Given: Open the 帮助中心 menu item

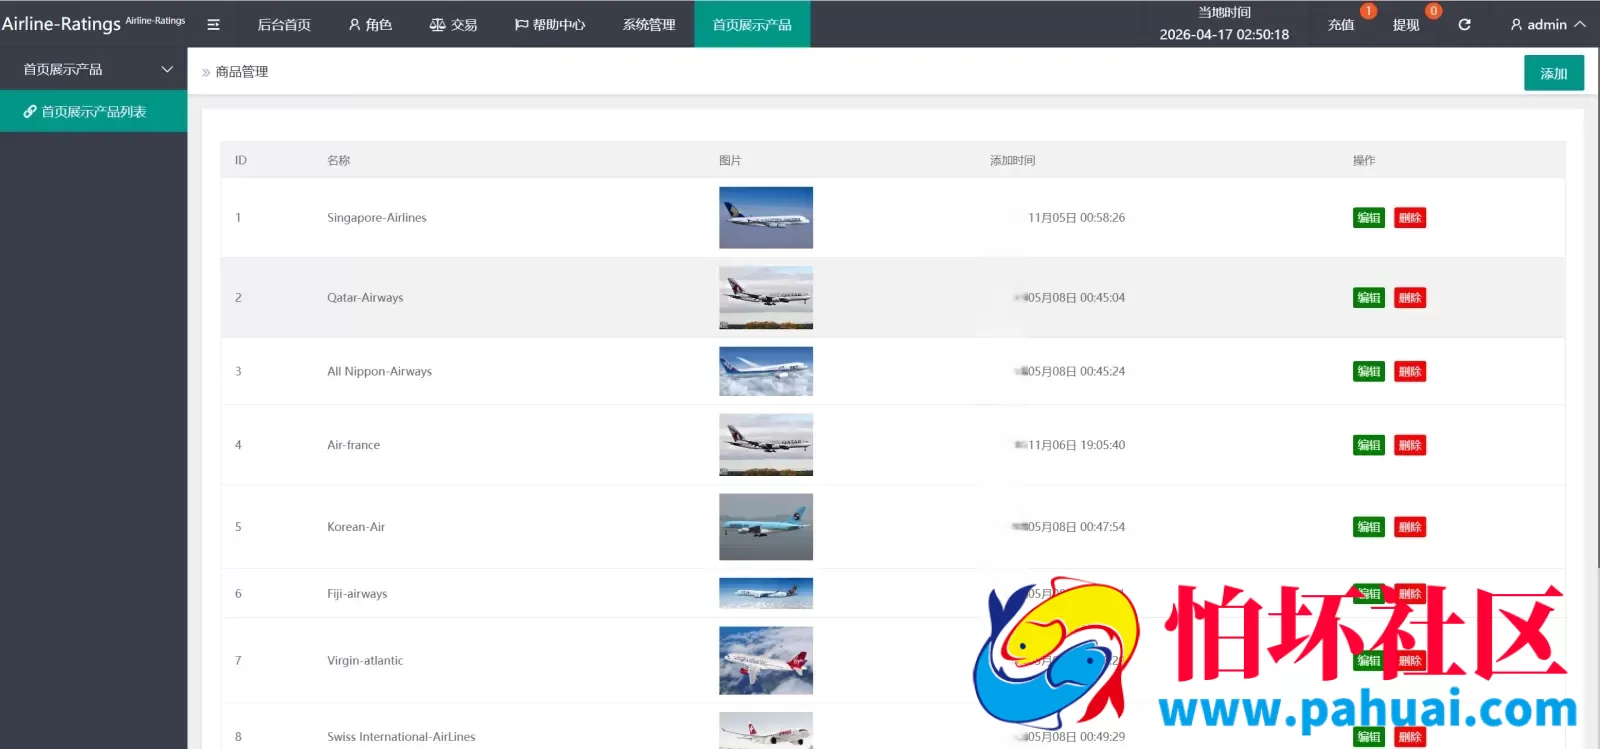Looking at the screenshot, I should [550, 25].
